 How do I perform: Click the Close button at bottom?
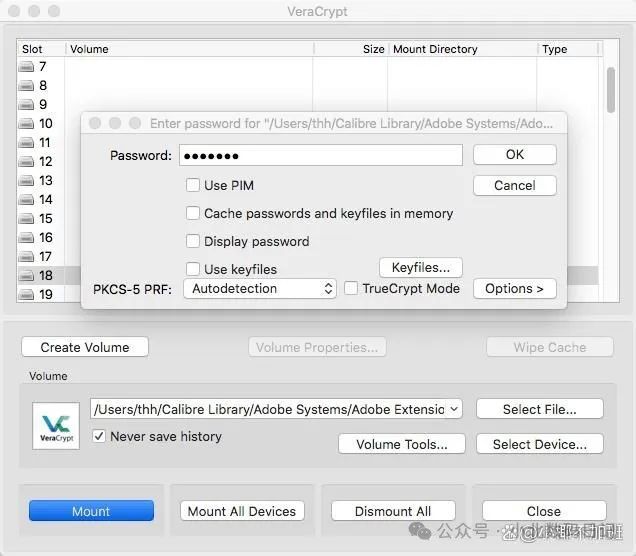coord(544,511)
